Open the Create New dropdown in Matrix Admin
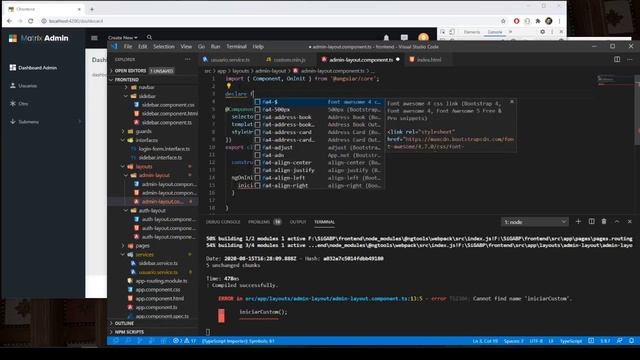The width and height of the screenshot is (640, 360). [122, 38]
